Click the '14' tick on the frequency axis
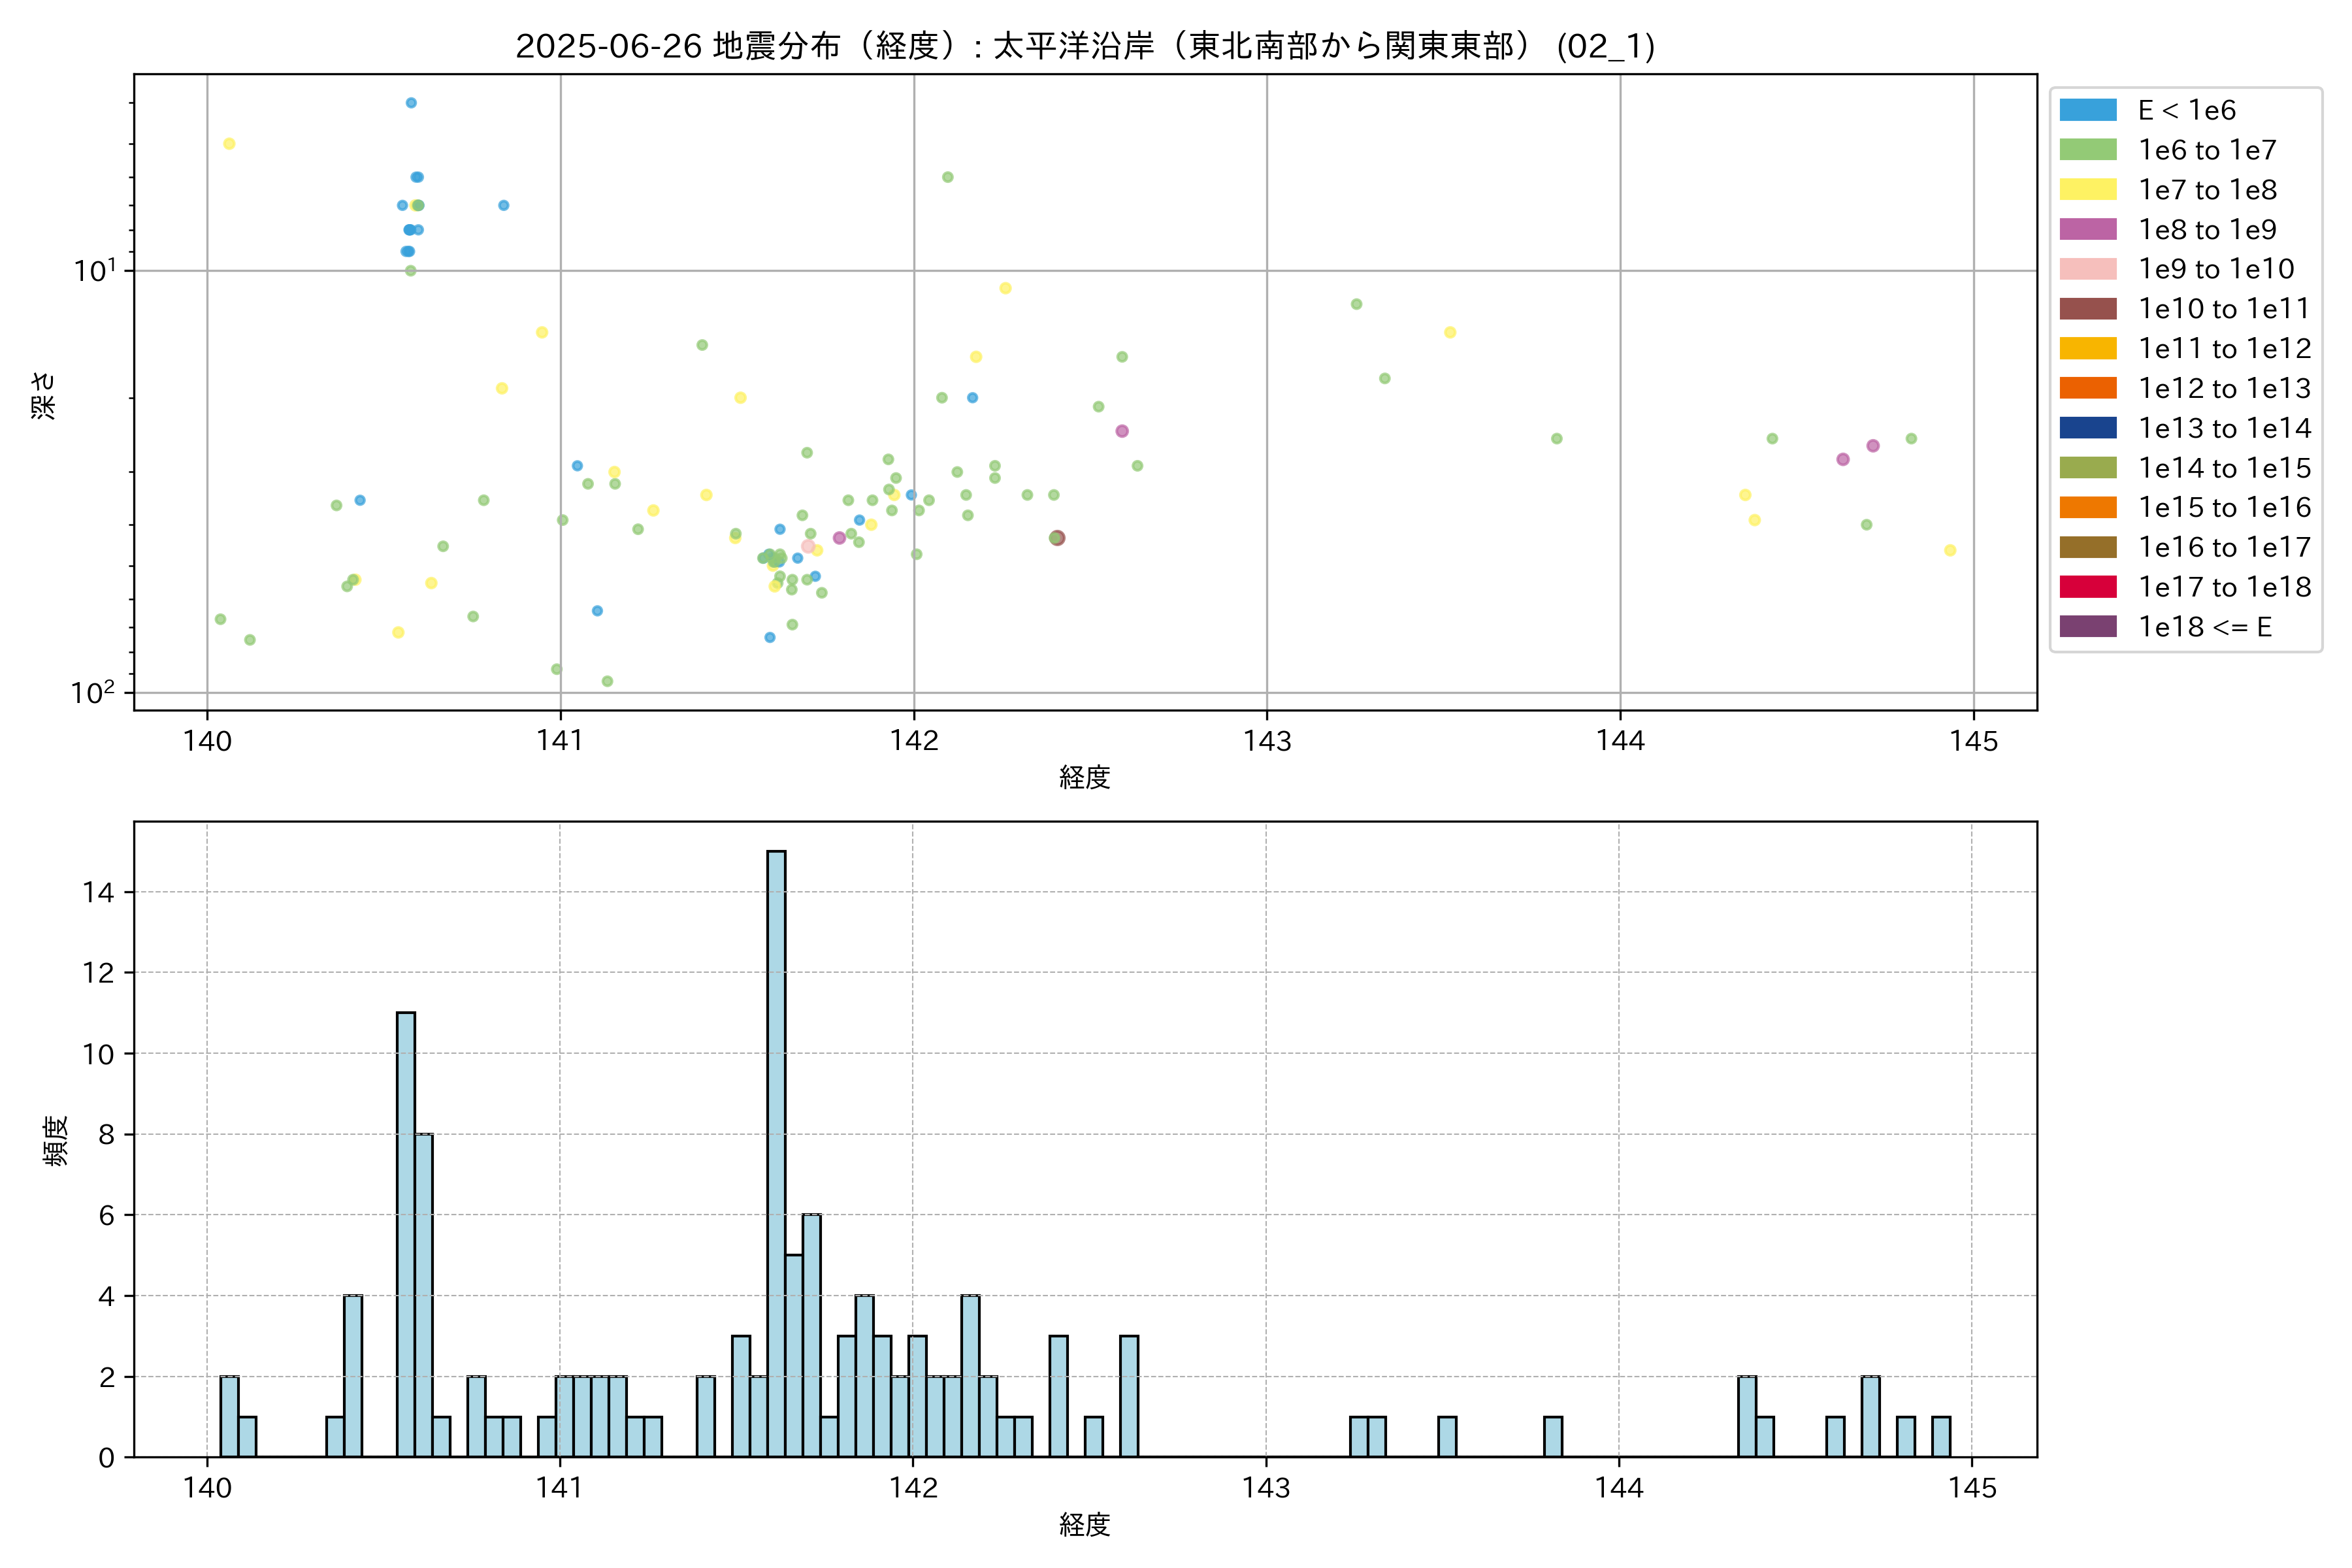Screen dimensions: 2352x1568 (x=99, y=892)
